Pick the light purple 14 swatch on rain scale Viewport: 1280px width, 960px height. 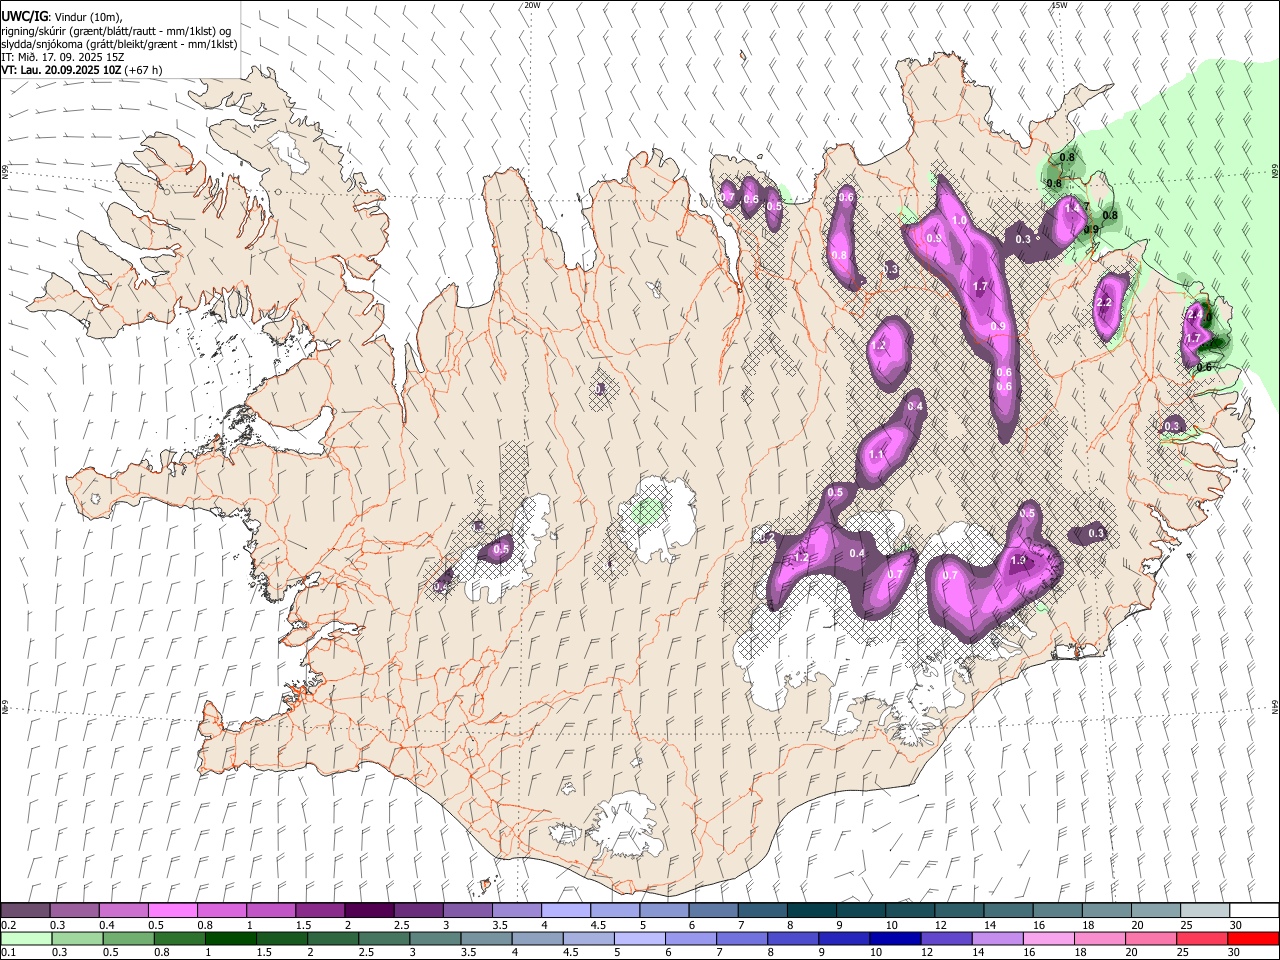[998, 938]
